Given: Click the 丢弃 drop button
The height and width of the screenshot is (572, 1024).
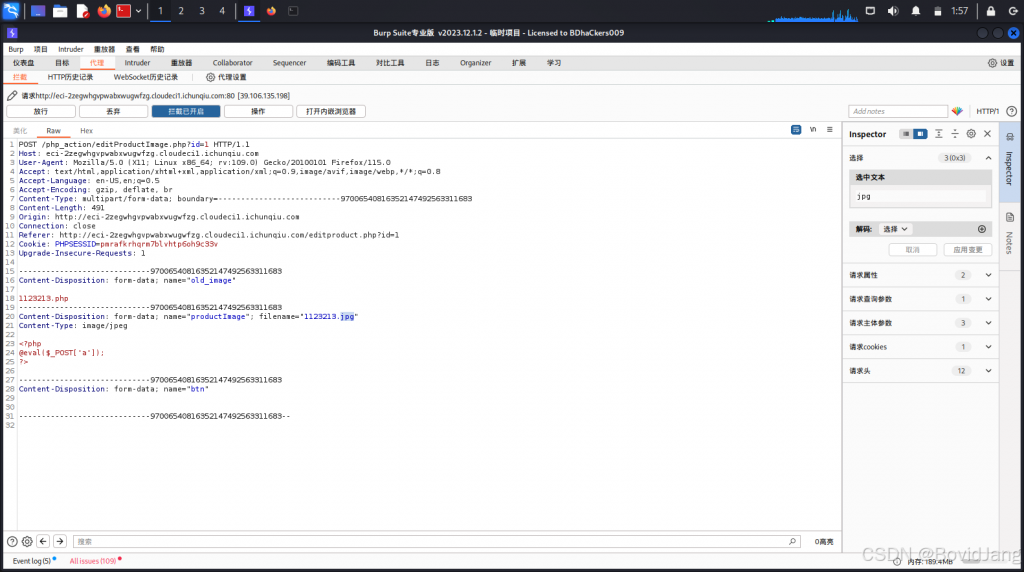Looking at the screenshot, I should pos(114,112).
